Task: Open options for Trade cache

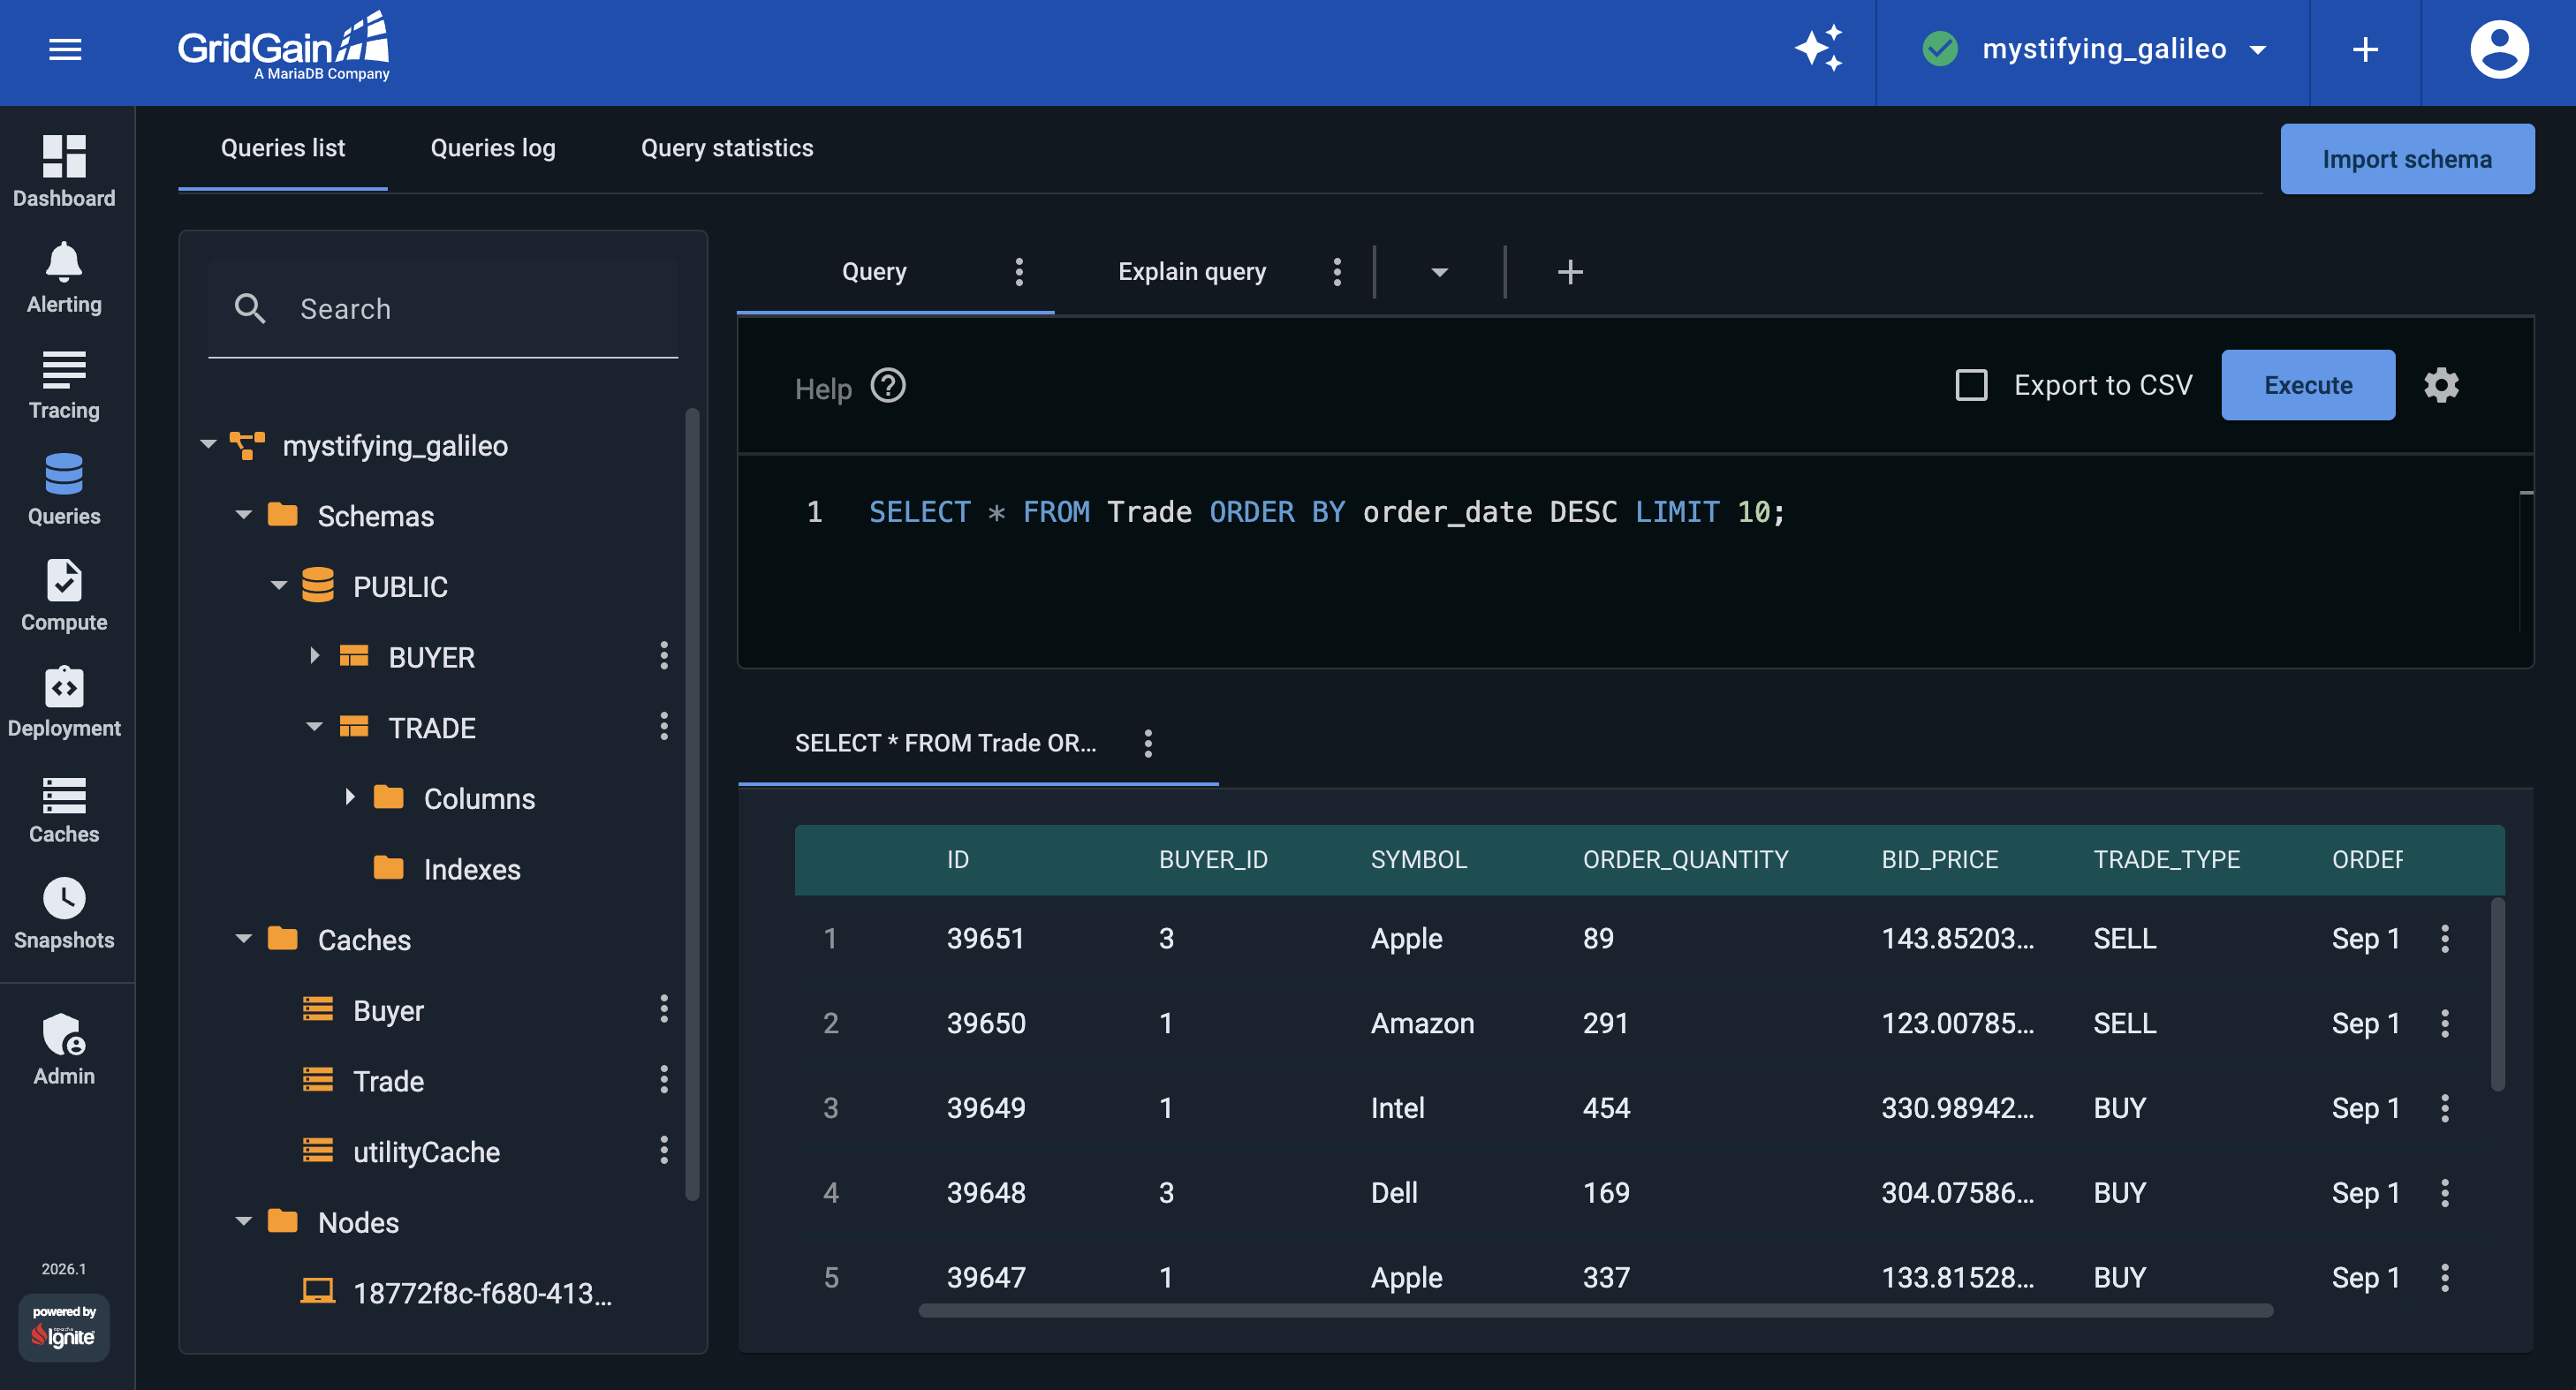Action: [x=663, y=1080]
